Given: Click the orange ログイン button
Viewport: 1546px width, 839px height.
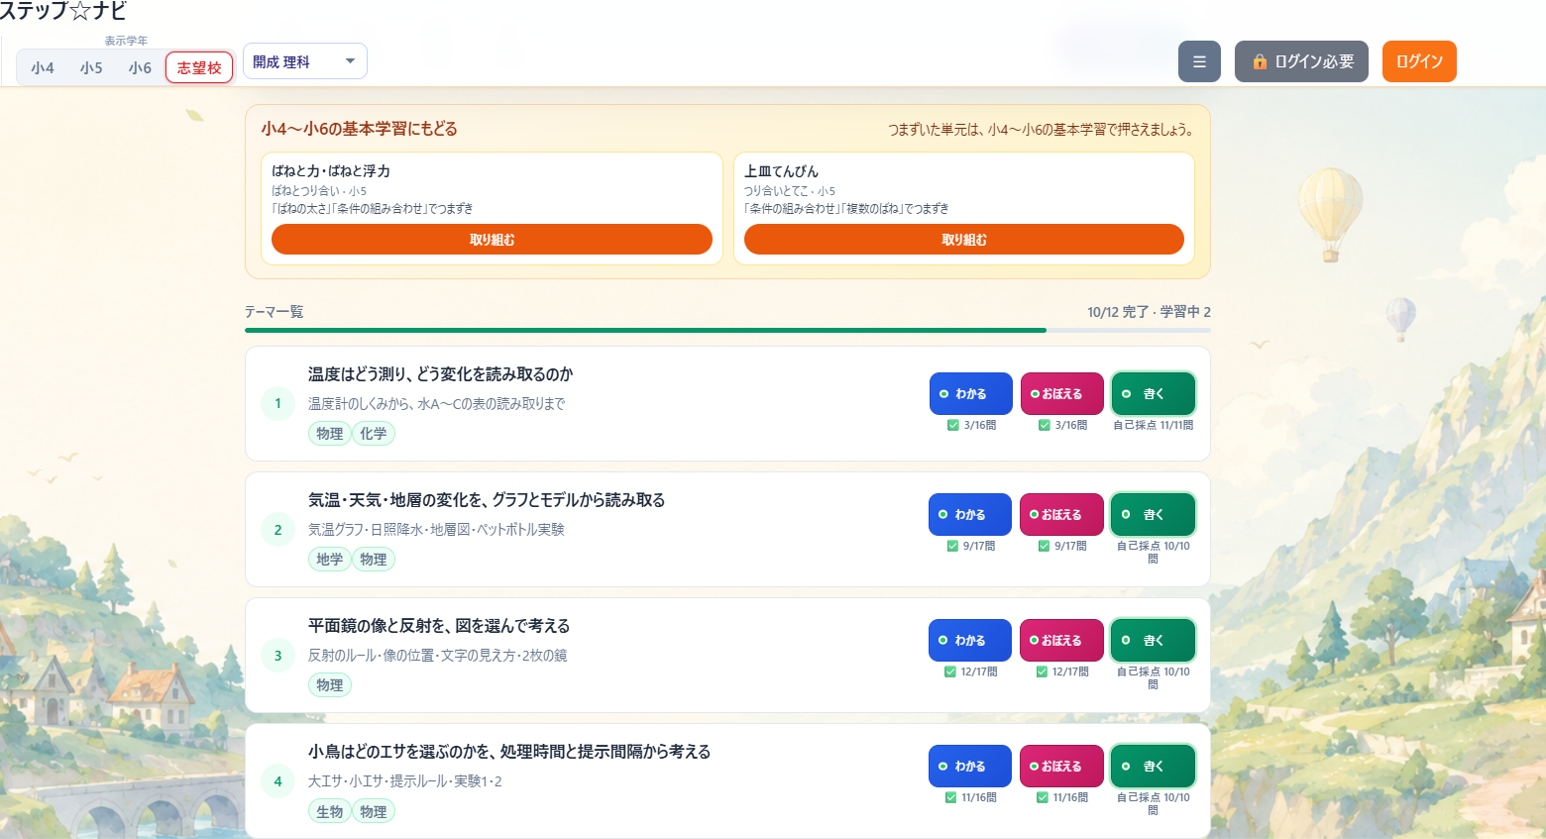Looking at the screenshot, I should point(1419,61).
